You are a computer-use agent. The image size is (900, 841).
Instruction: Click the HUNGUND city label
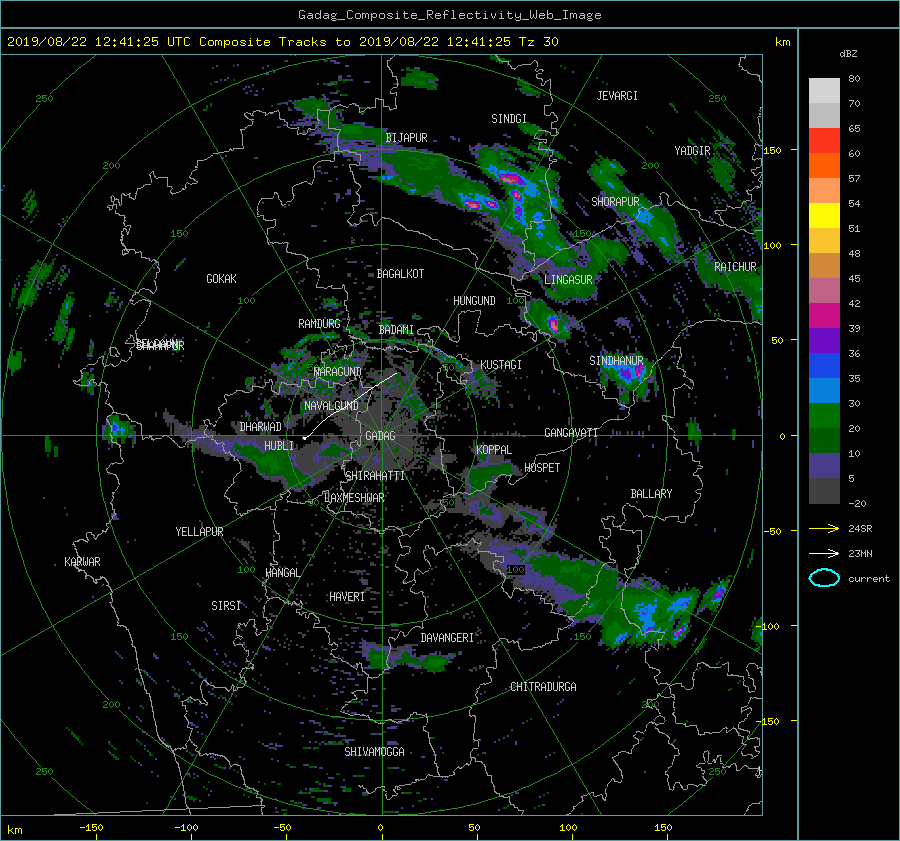(474, 301)
